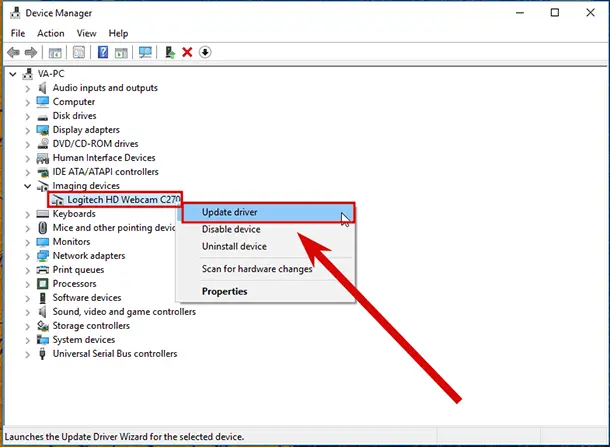
Task: Expand Sound, video and game controllers chevron
Action: point(28,312)
